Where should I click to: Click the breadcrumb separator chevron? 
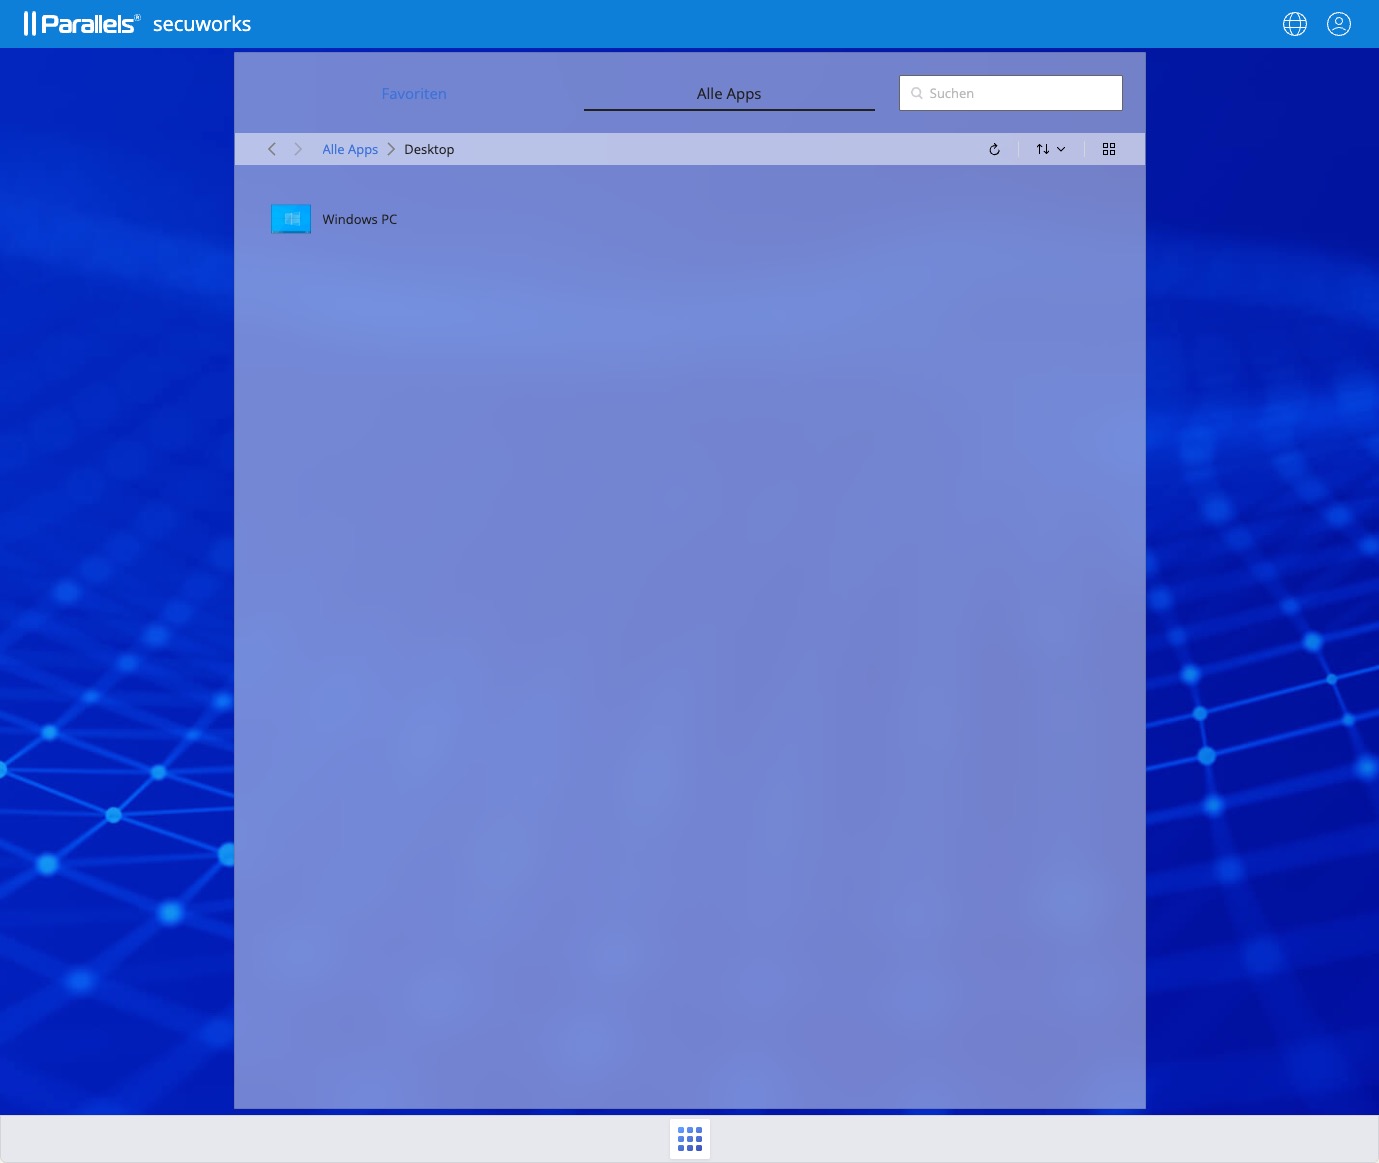tap(391, 149)
